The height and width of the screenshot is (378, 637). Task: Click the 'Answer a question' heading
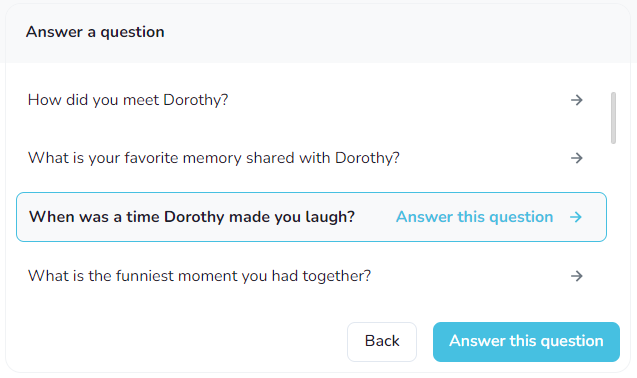(95, 32)
